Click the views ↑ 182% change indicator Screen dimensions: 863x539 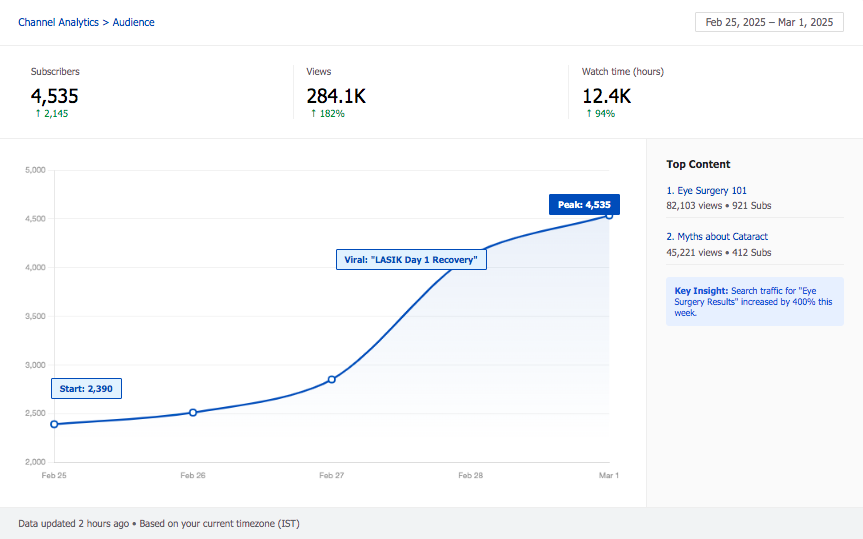(325, 114)
